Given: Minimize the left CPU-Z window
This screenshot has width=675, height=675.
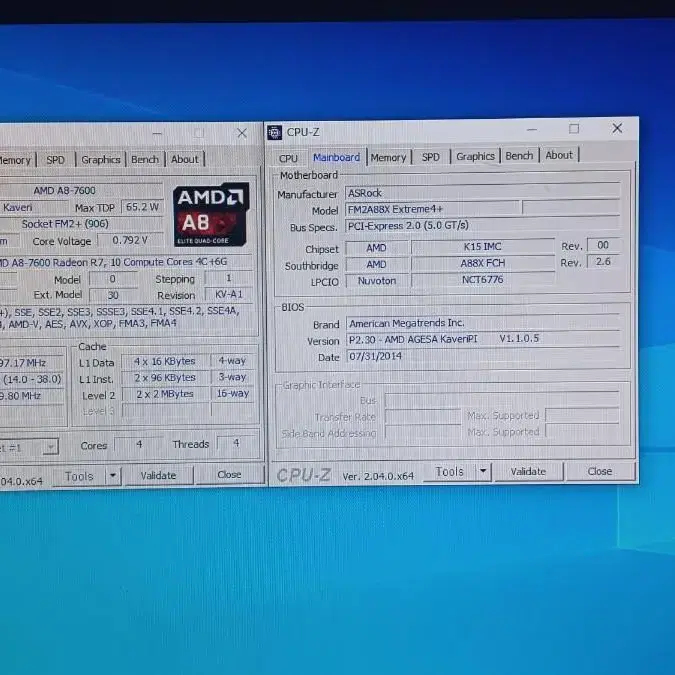Looking at the screenshot, I should pyautogui.click(x=157, y=134).
